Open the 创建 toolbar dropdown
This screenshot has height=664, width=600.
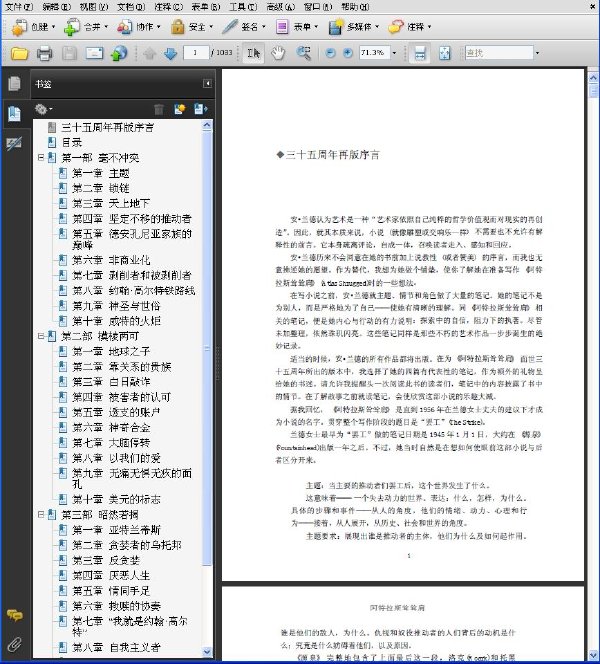(33, 27)
